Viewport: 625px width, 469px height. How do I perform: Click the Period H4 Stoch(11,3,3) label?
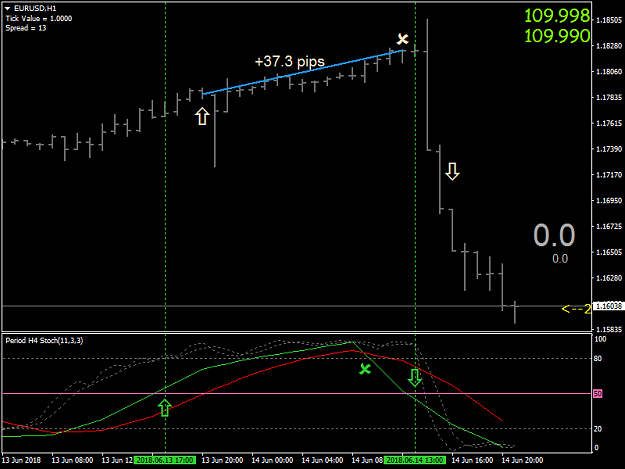pos(44,341)
